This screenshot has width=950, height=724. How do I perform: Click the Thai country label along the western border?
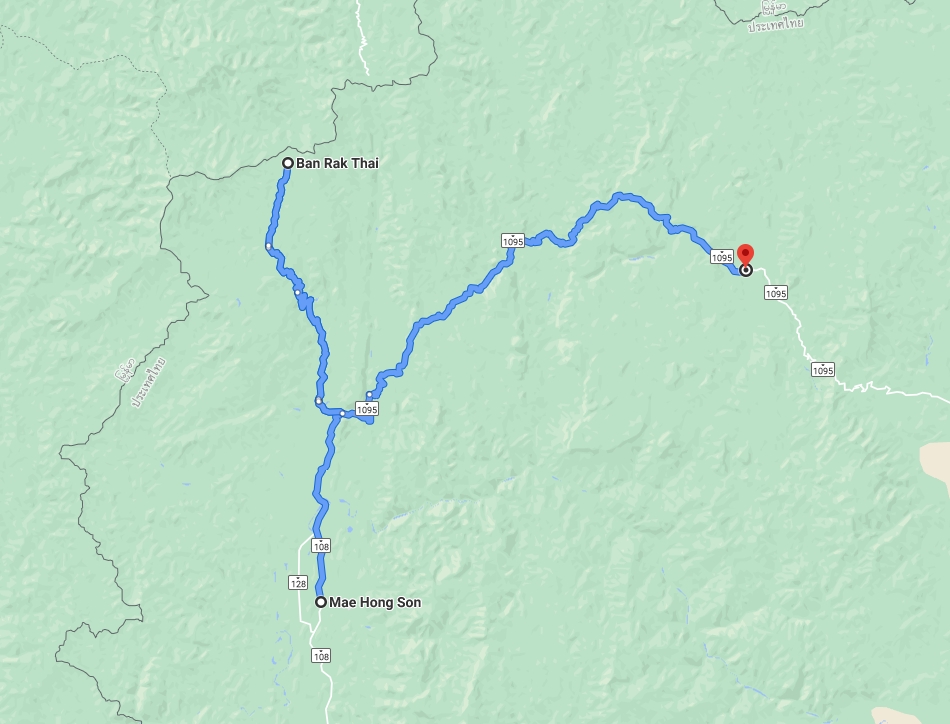coord(149,383)
